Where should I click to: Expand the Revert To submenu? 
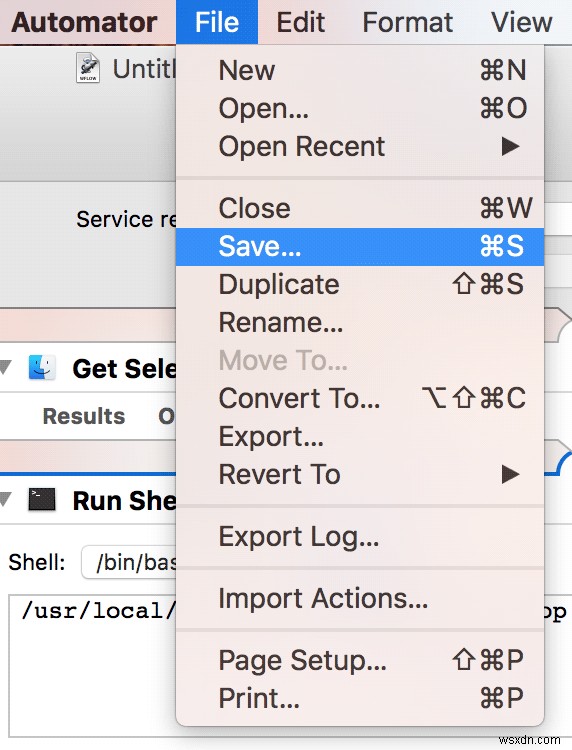point(360,474)
